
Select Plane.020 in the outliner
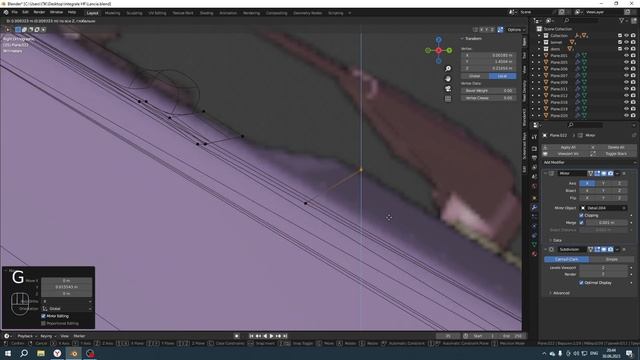[559, 116]
